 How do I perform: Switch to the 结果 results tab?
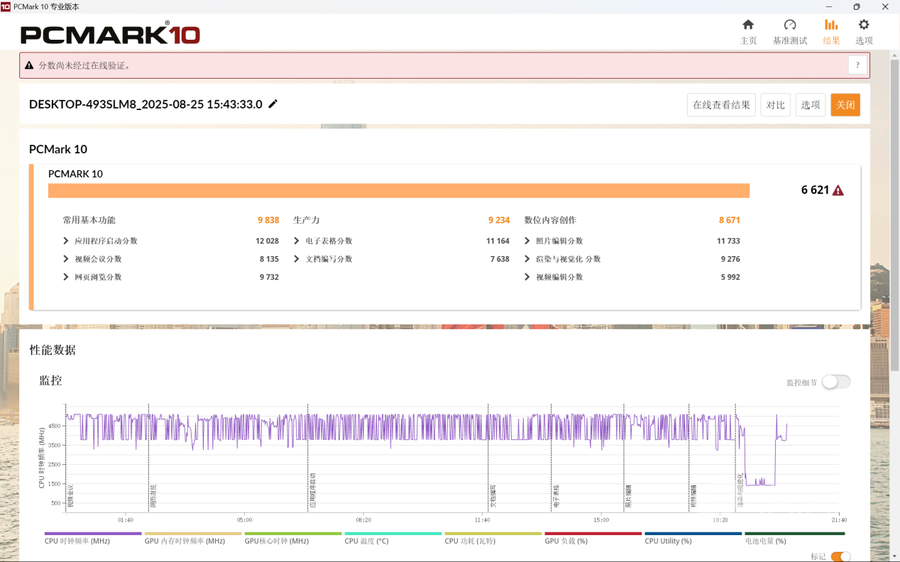pyautogui.click(x=831, y=31)
